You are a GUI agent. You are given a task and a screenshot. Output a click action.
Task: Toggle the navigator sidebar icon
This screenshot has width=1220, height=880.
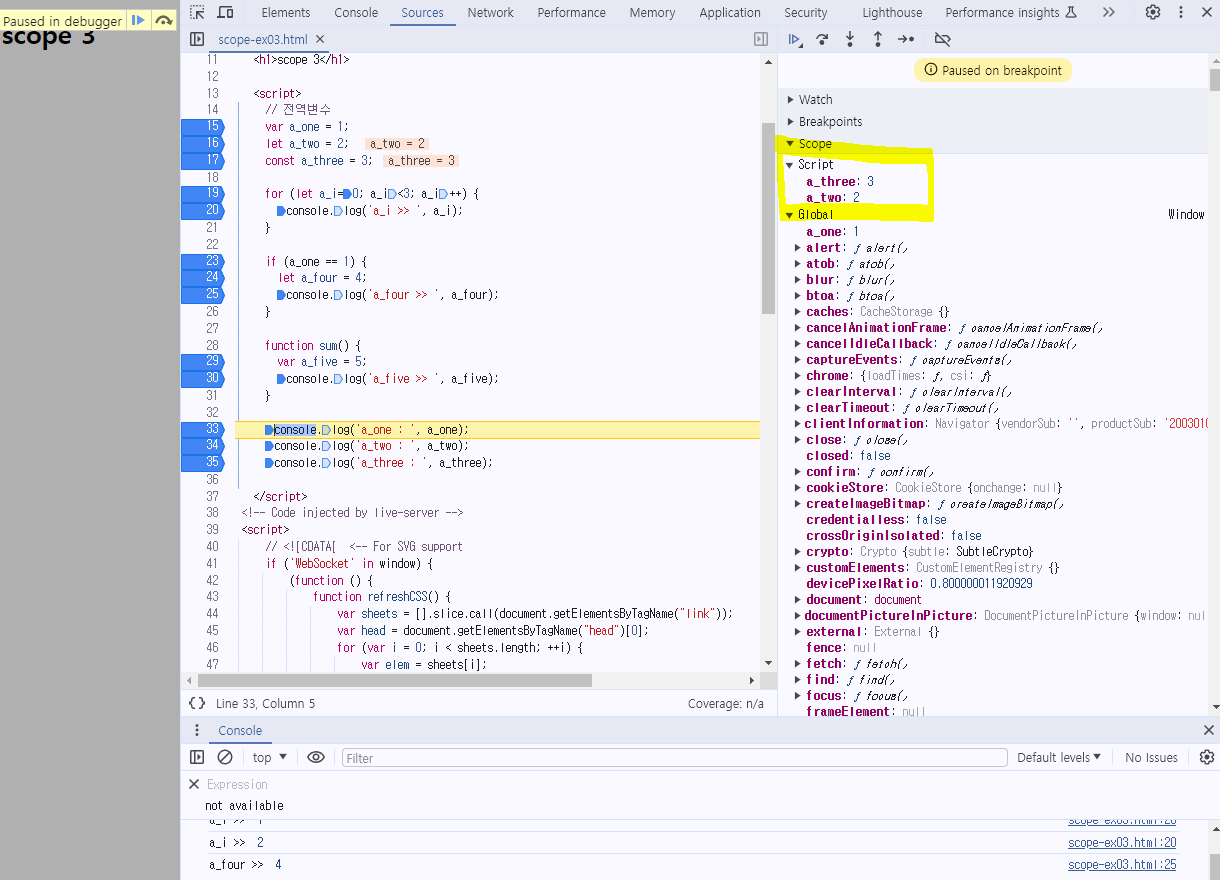tap(197, 39)
